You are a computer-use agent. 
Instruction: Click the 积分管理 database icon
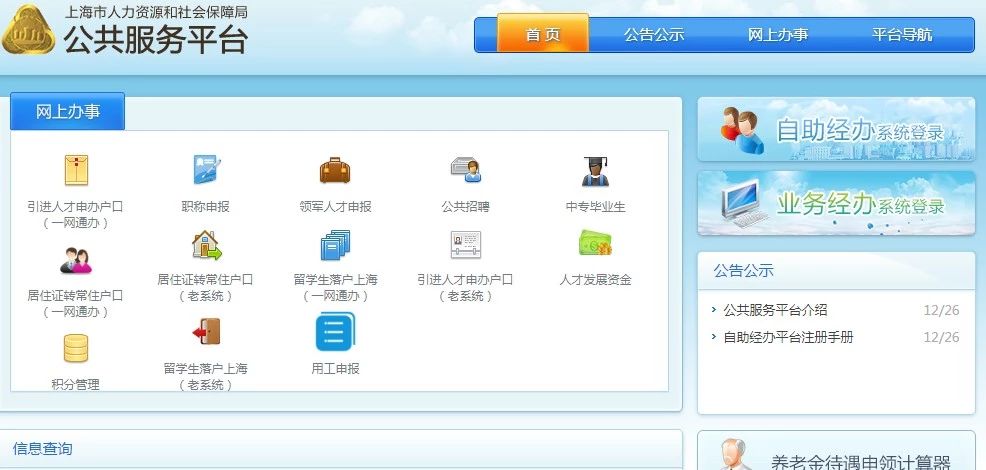[x=76, y=348]
